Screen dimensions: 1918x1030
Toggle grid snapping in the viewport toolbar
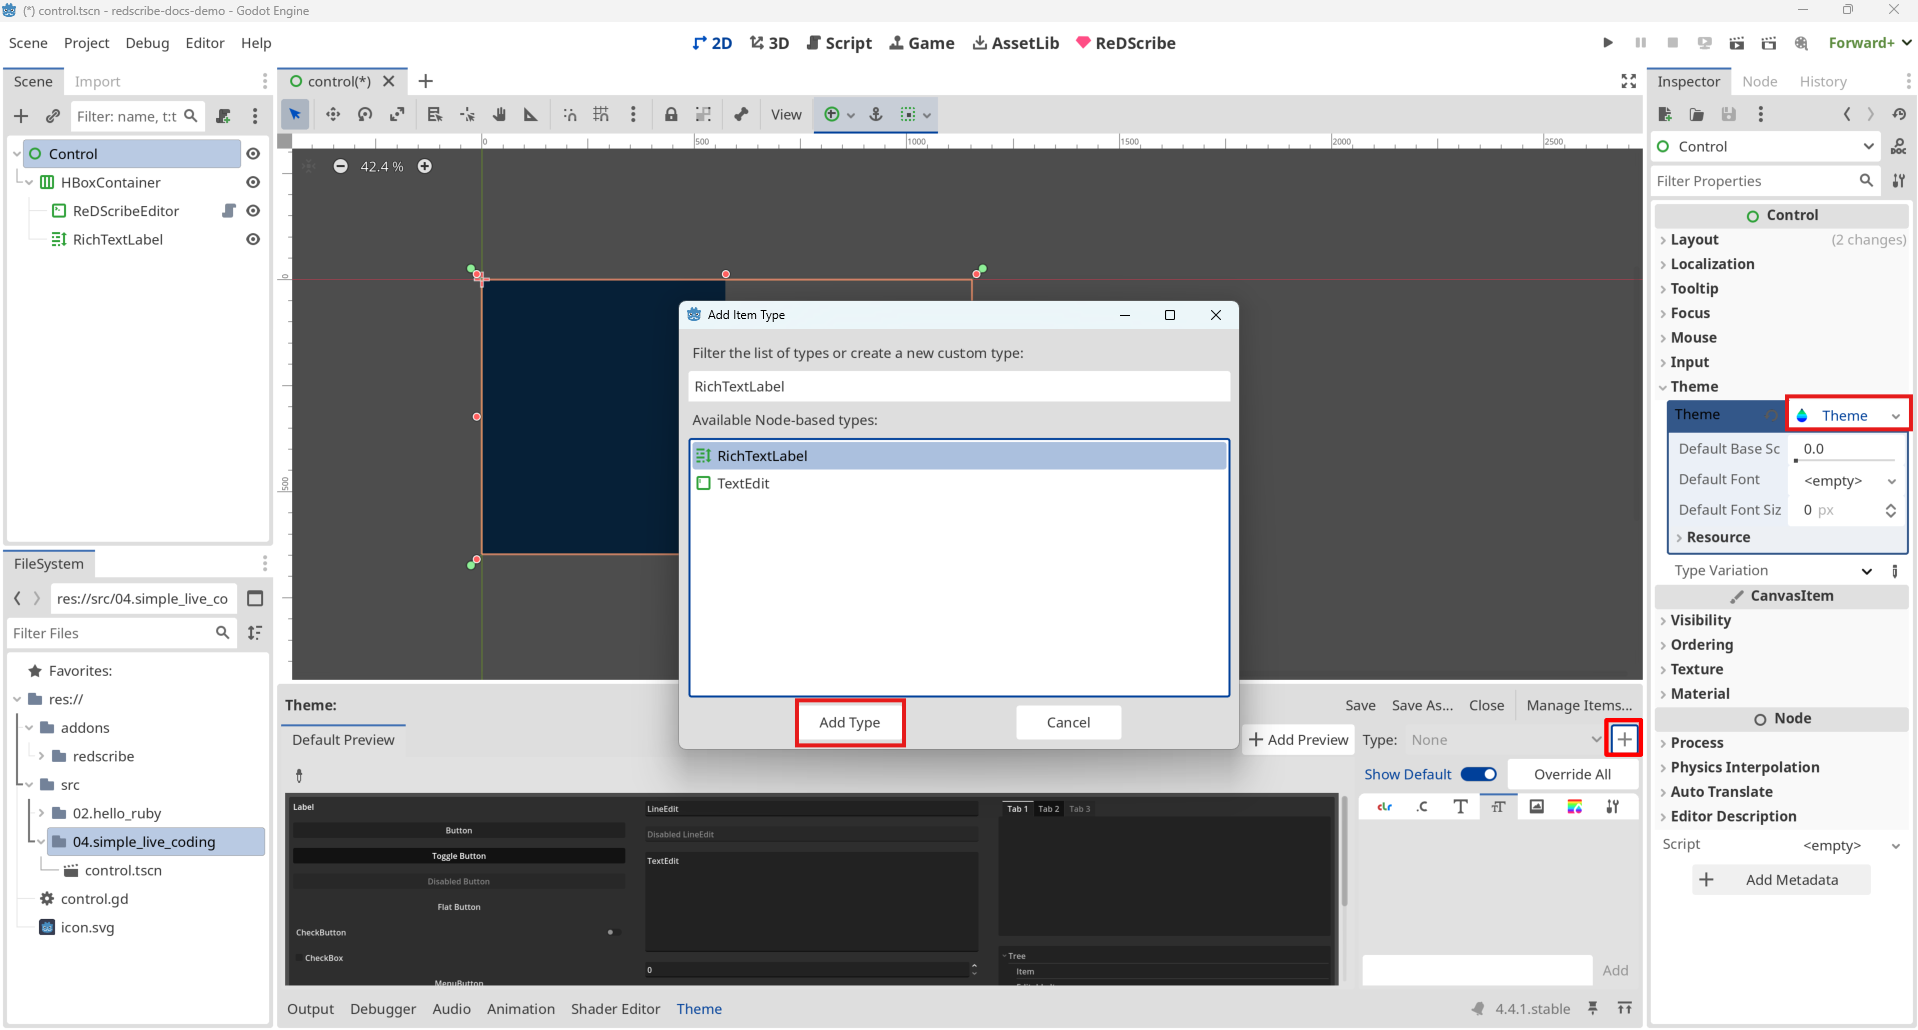coord(601,115)
